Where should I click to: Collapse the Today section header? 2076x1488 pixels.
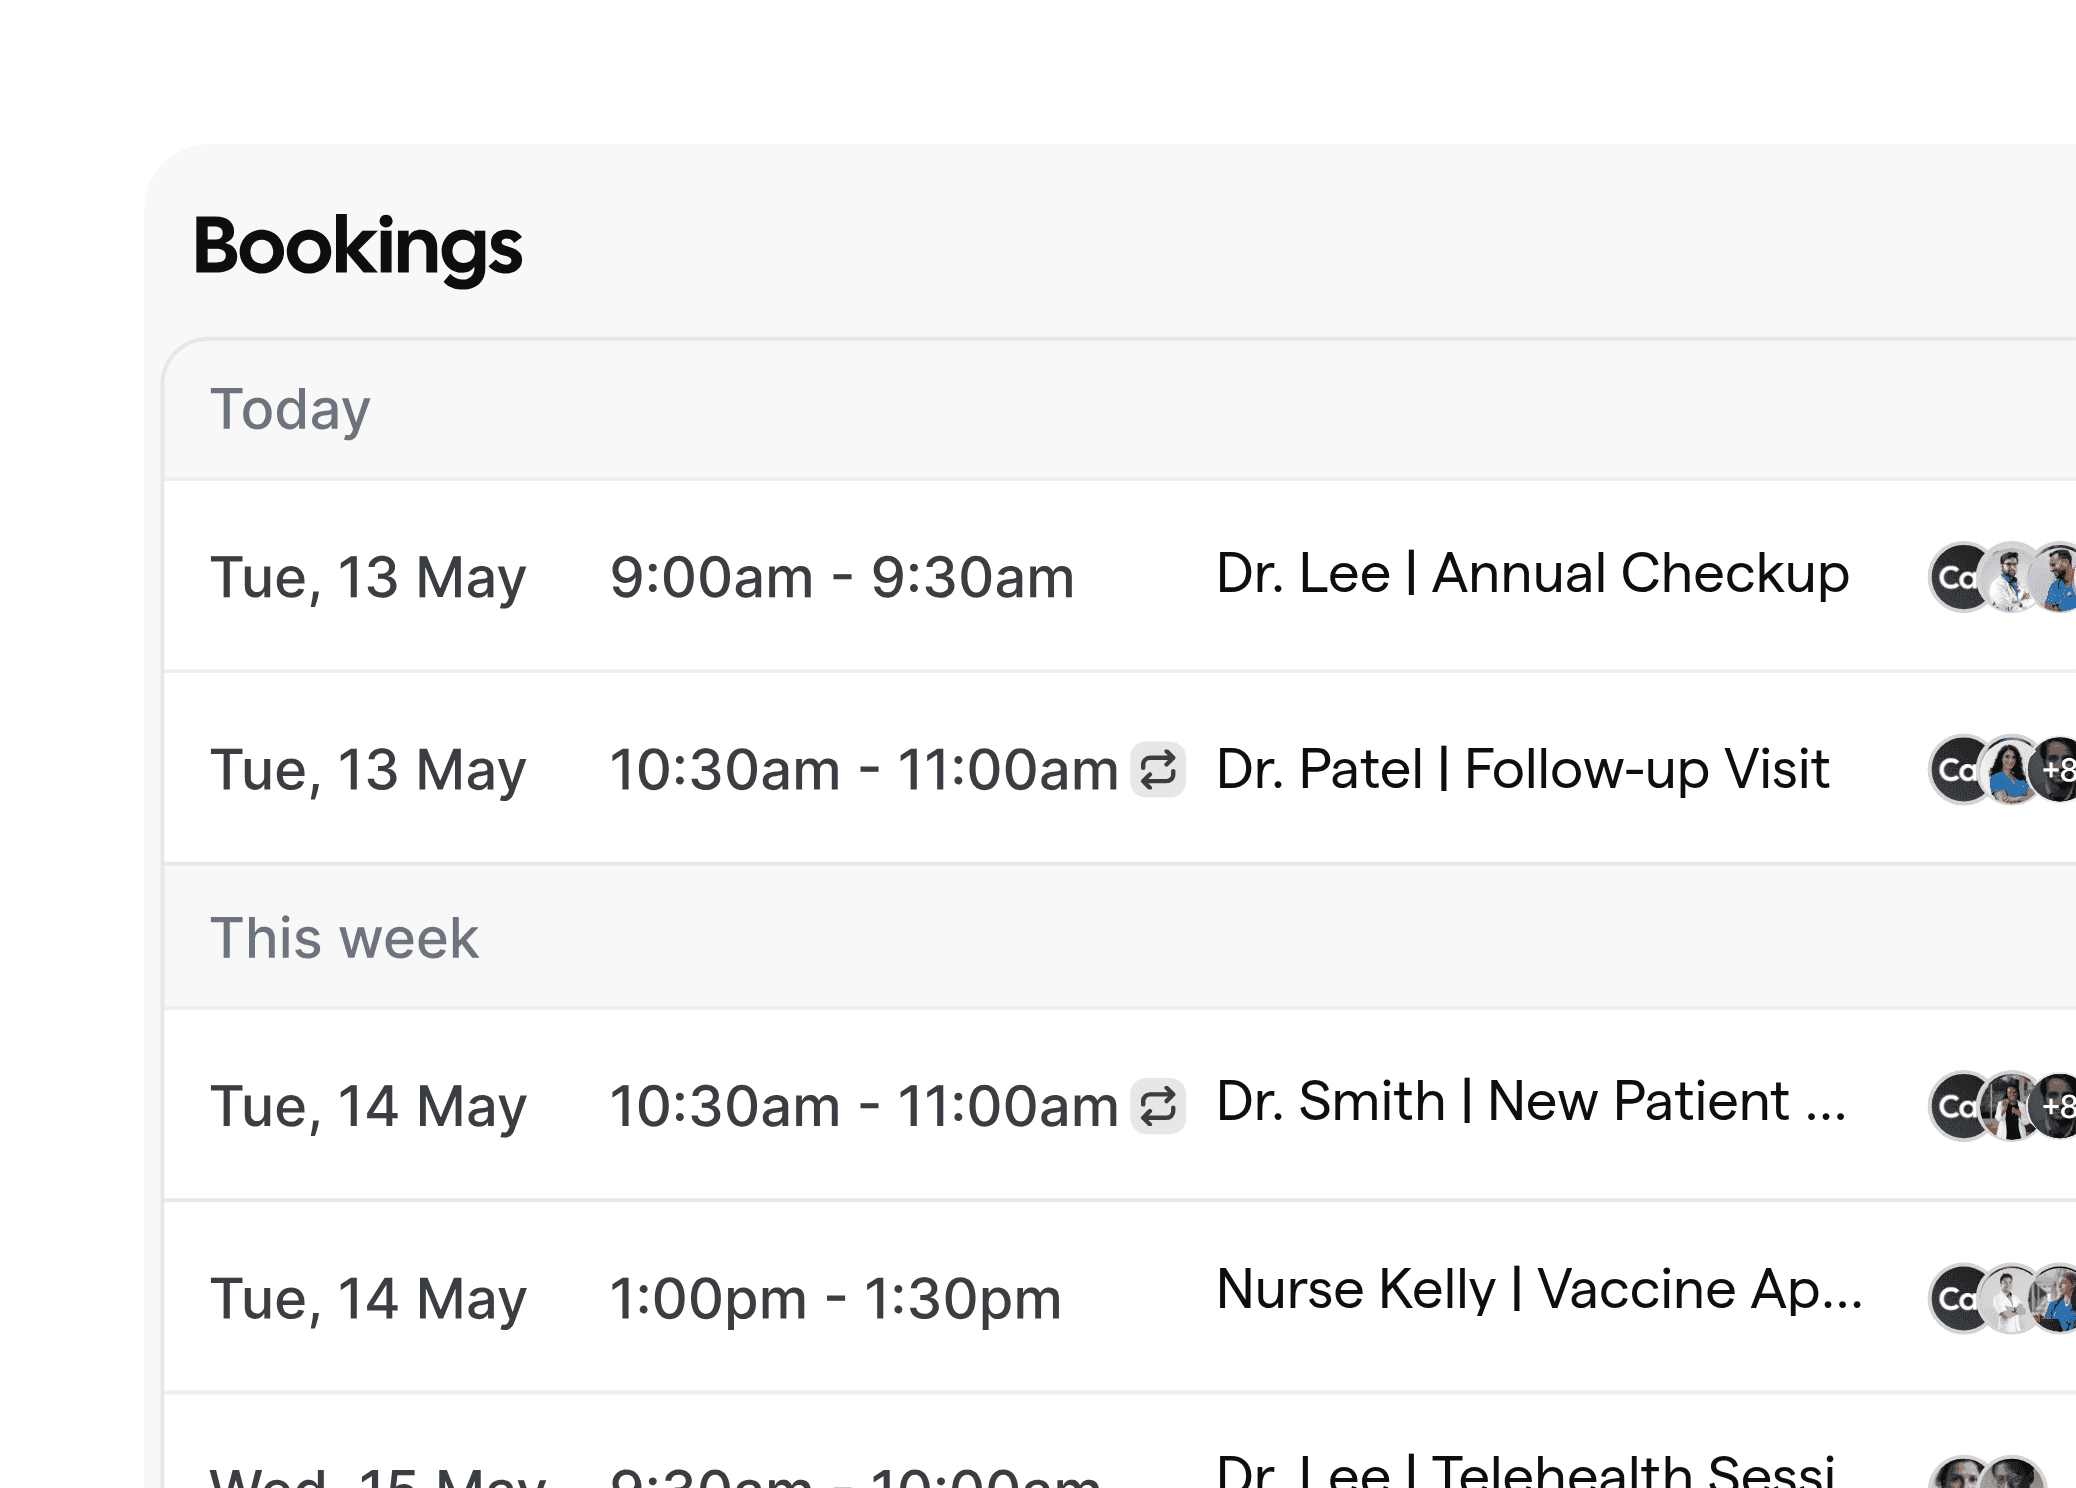[290, 407]
